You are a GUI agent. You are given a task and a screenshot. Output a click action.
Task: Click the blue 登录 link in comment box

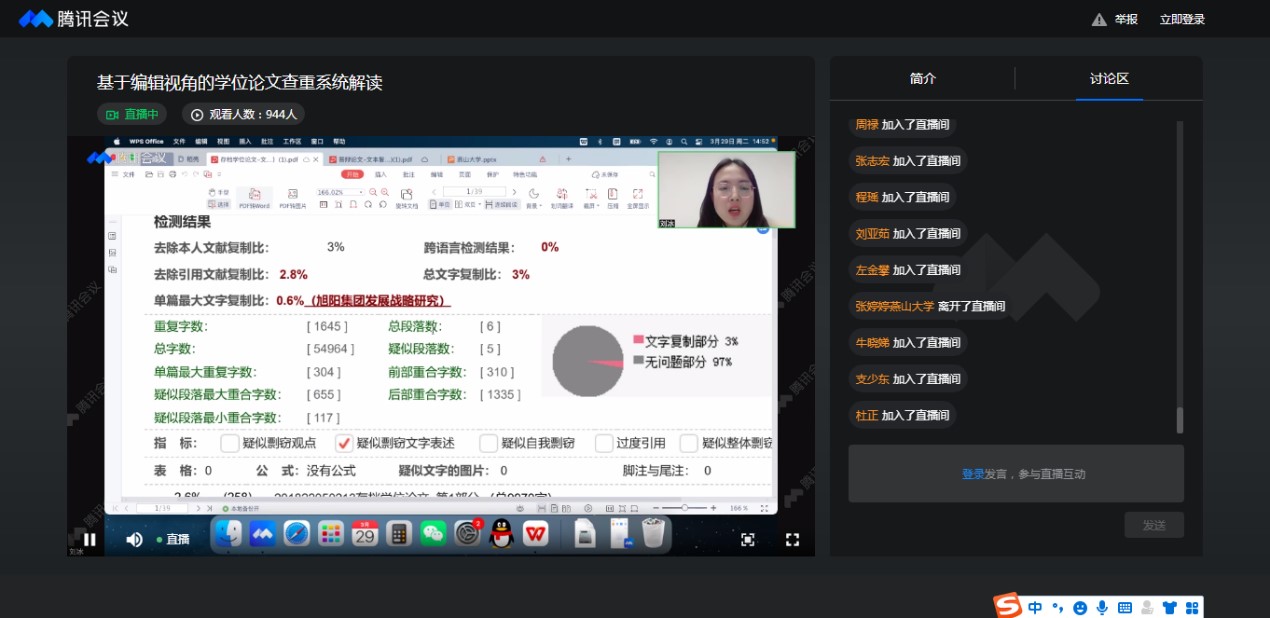tap(973, 474)
